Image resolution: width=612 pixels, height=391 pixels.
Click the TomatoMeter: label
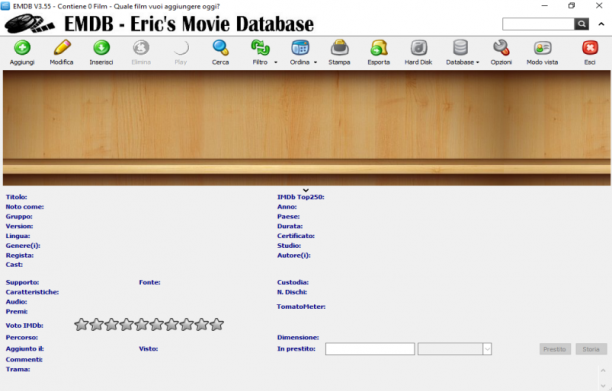301,307
